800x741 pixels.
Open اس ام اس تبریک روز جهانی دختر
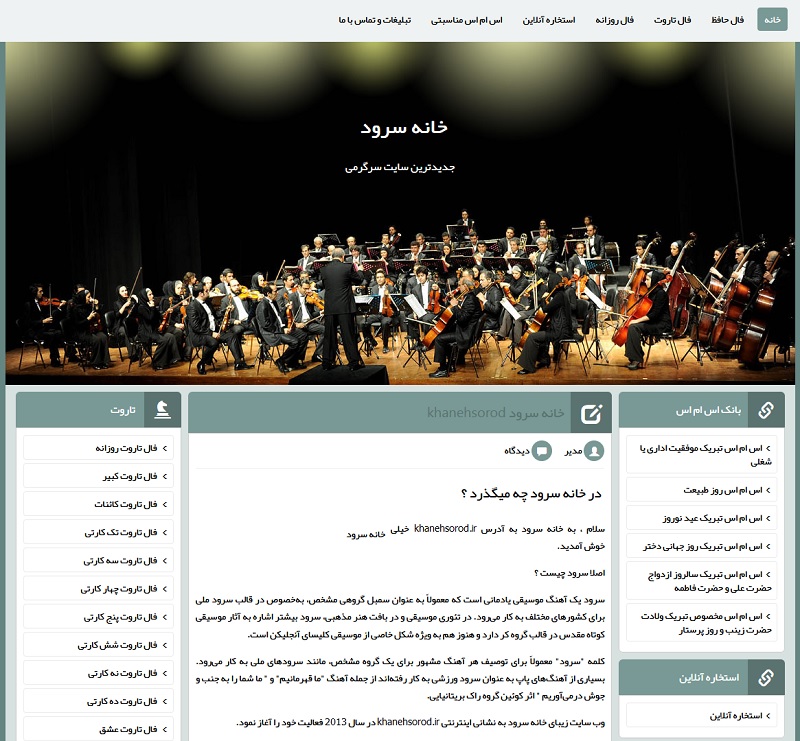[702, 546]
